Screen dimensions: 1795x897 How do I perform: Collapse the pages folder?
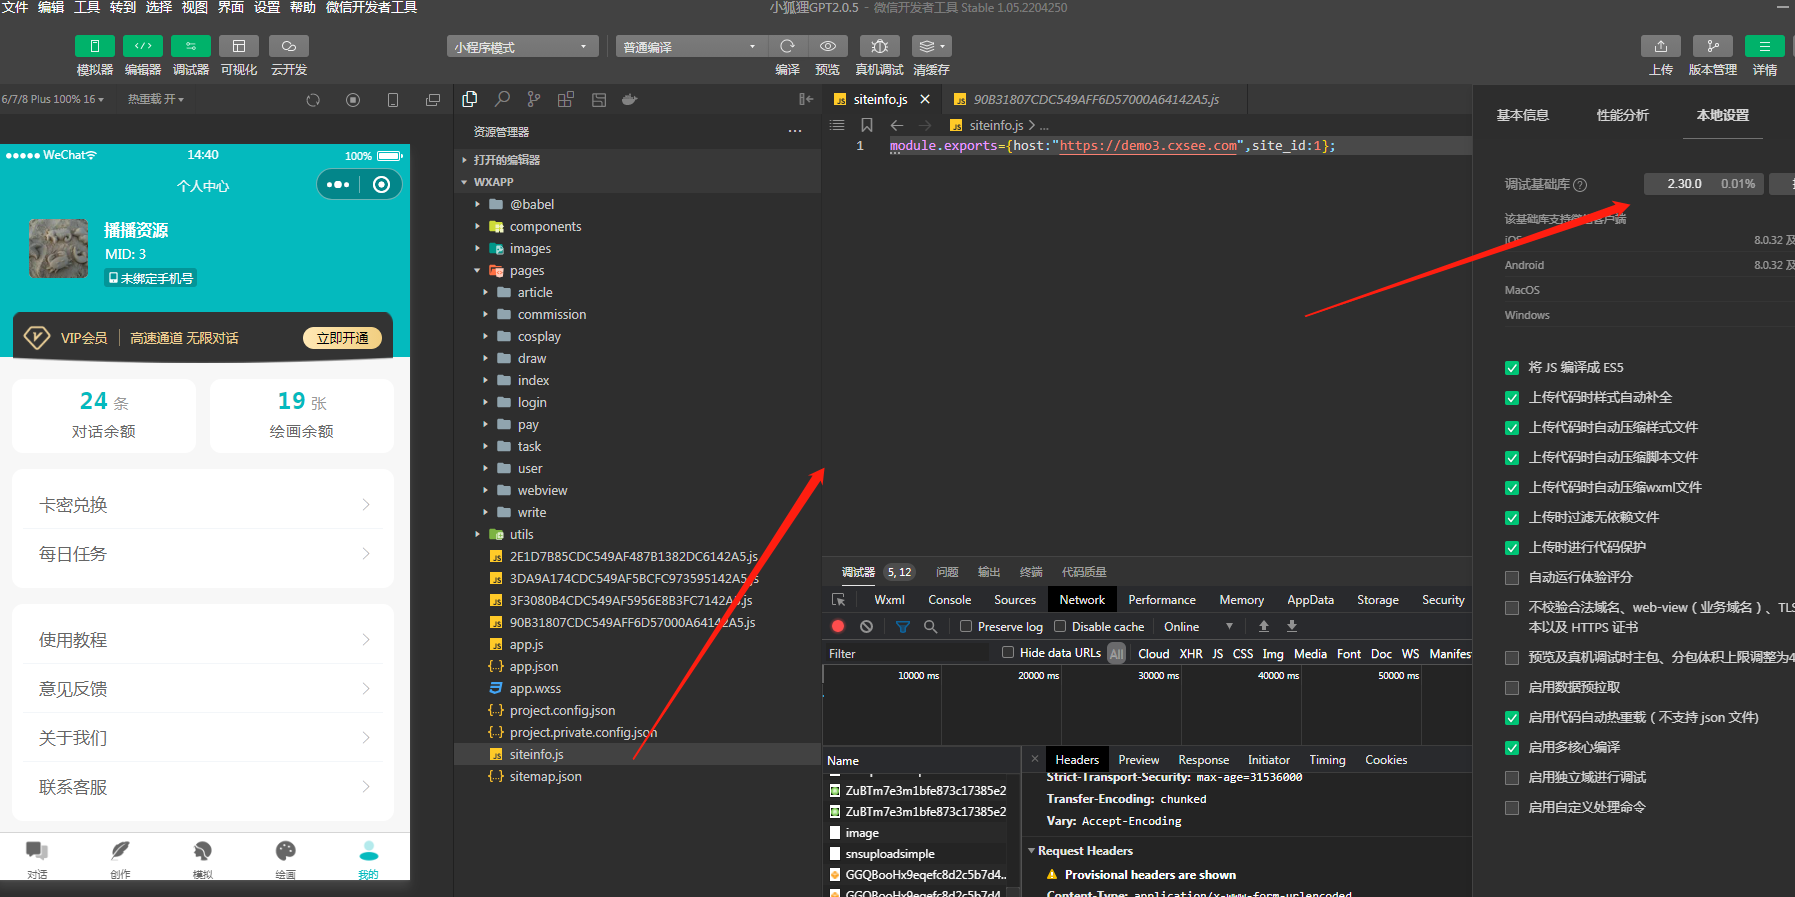(477, 271)
